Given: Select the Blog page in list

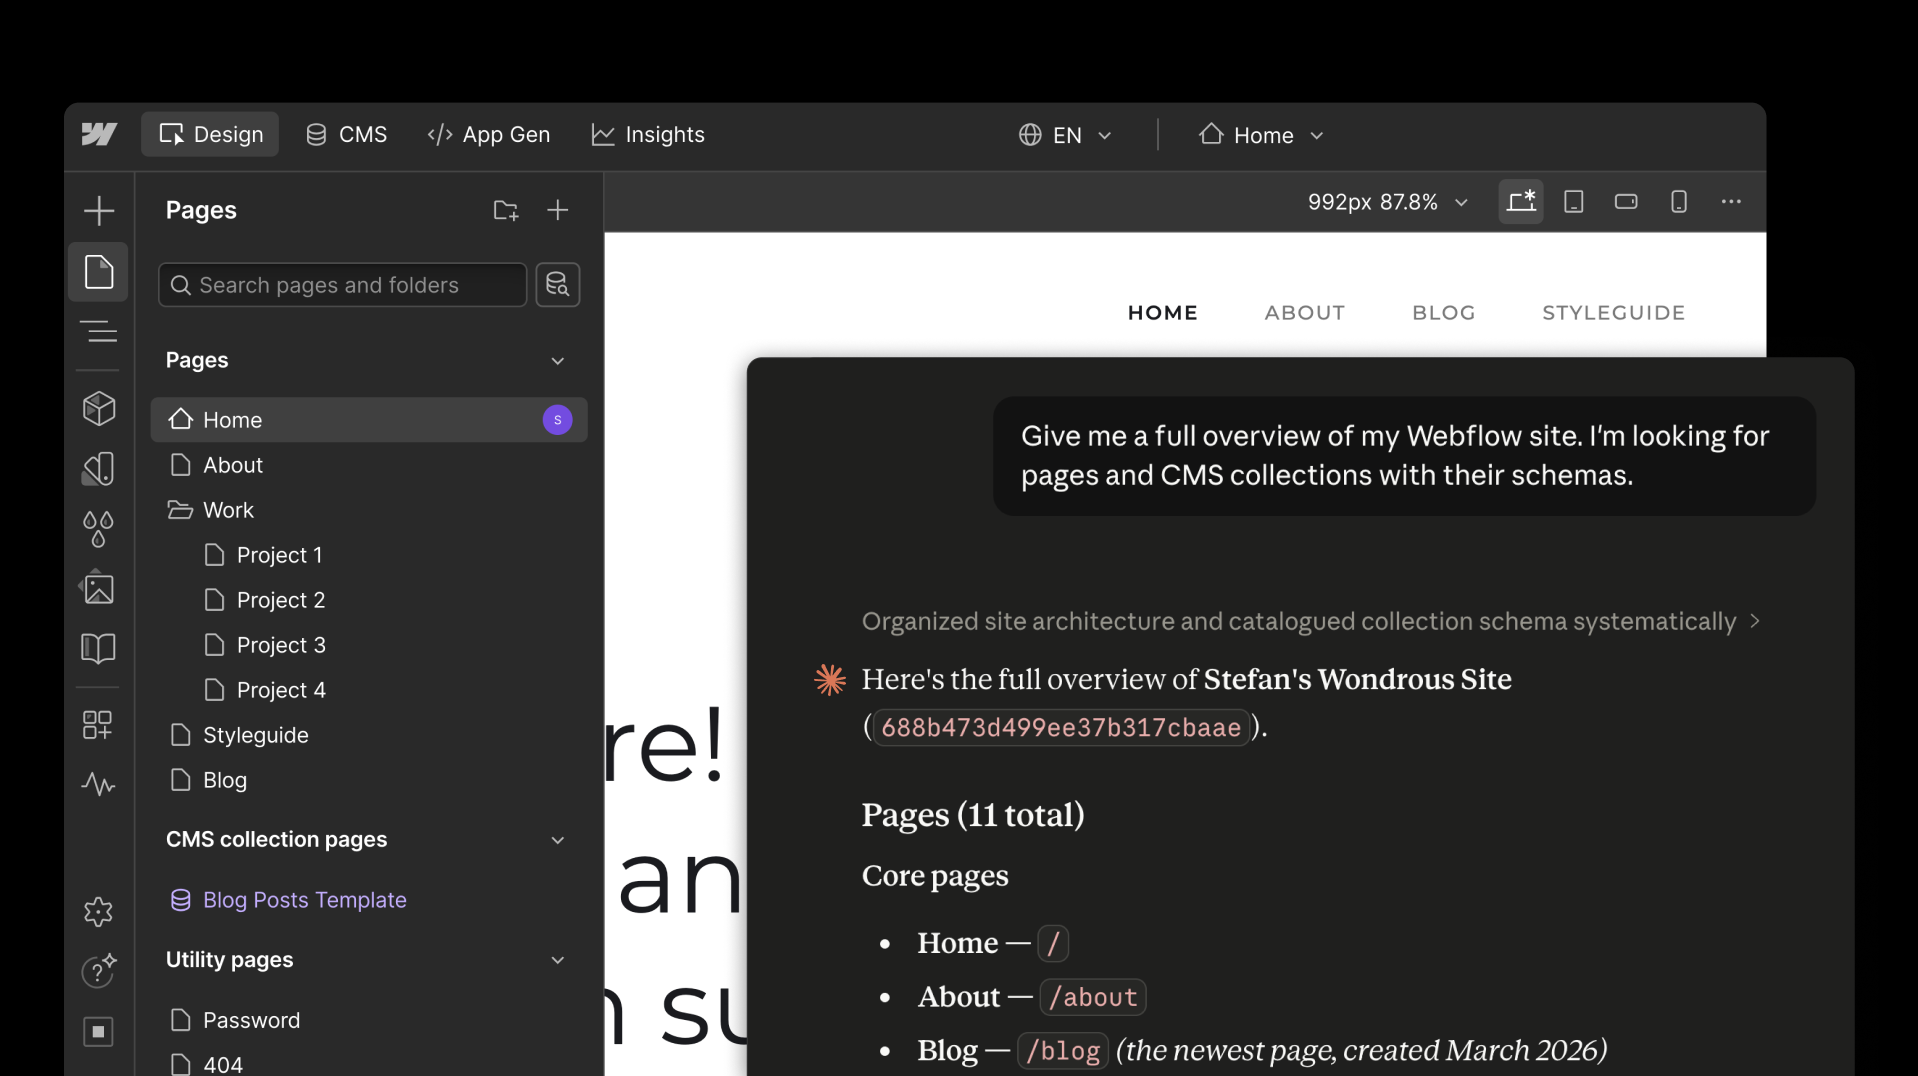Looking at the screenshot, I should (x=369, y=780).
